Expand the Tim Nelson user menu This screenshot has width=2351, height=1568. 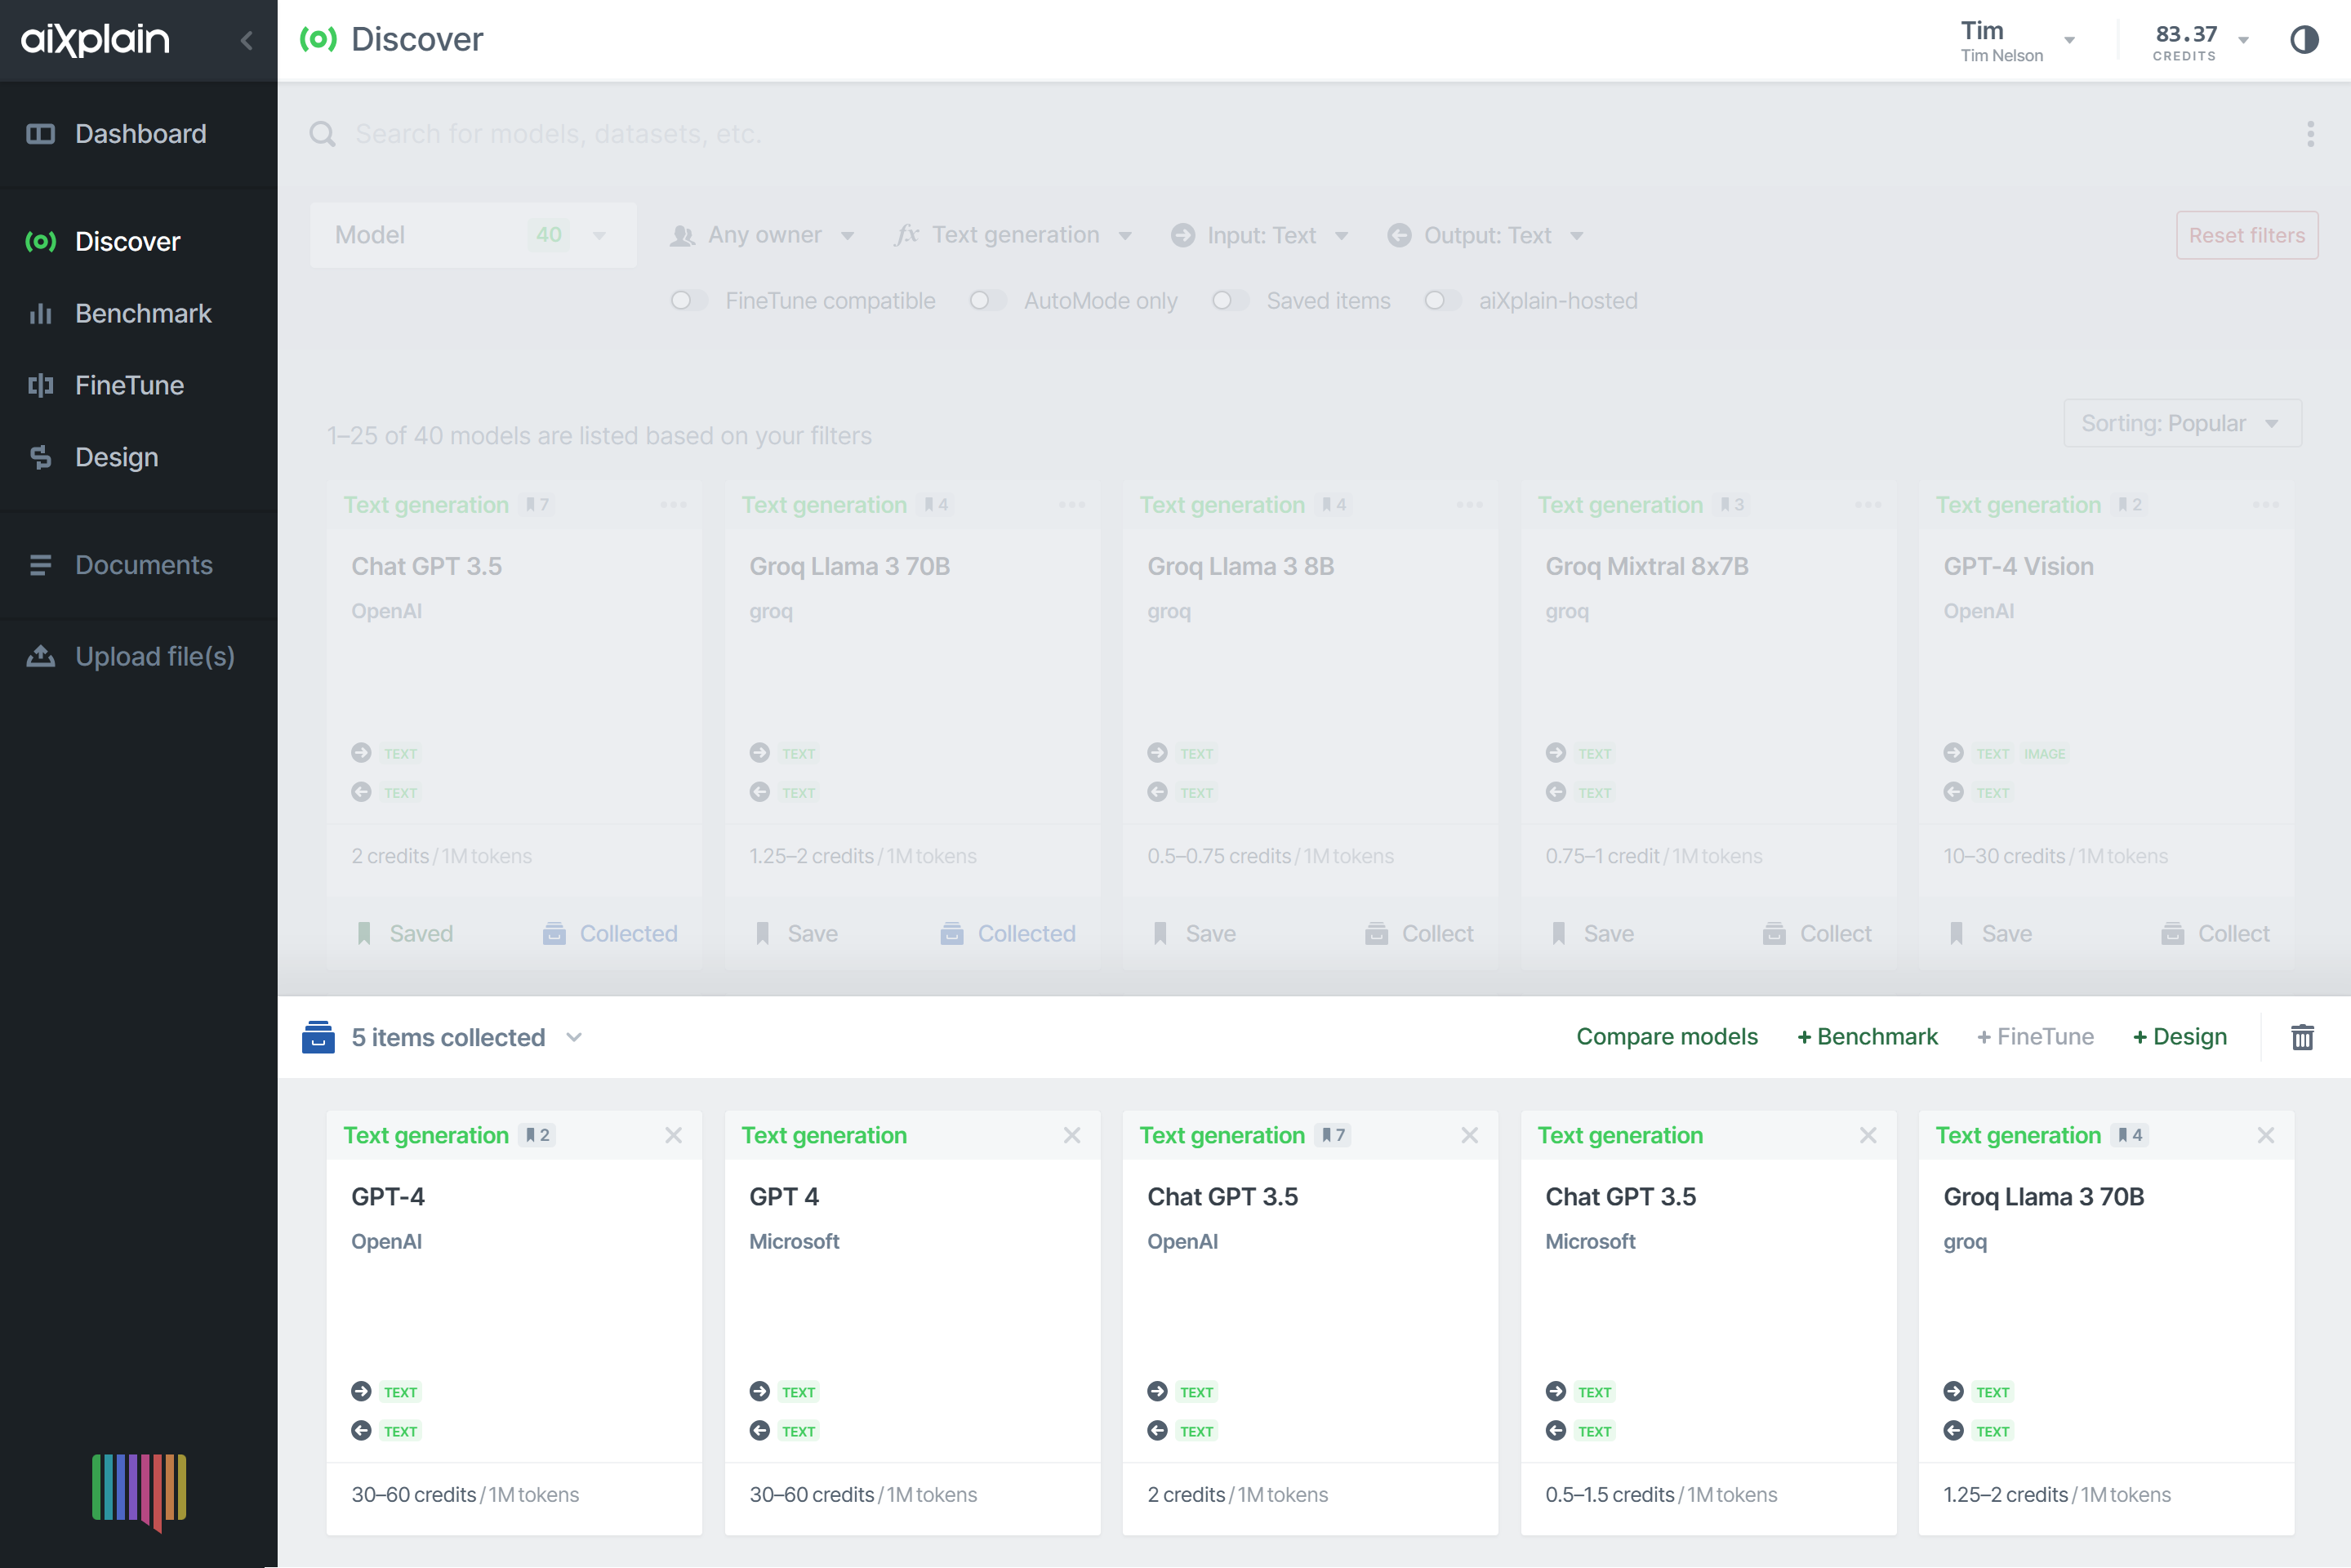coord(2018,41)
